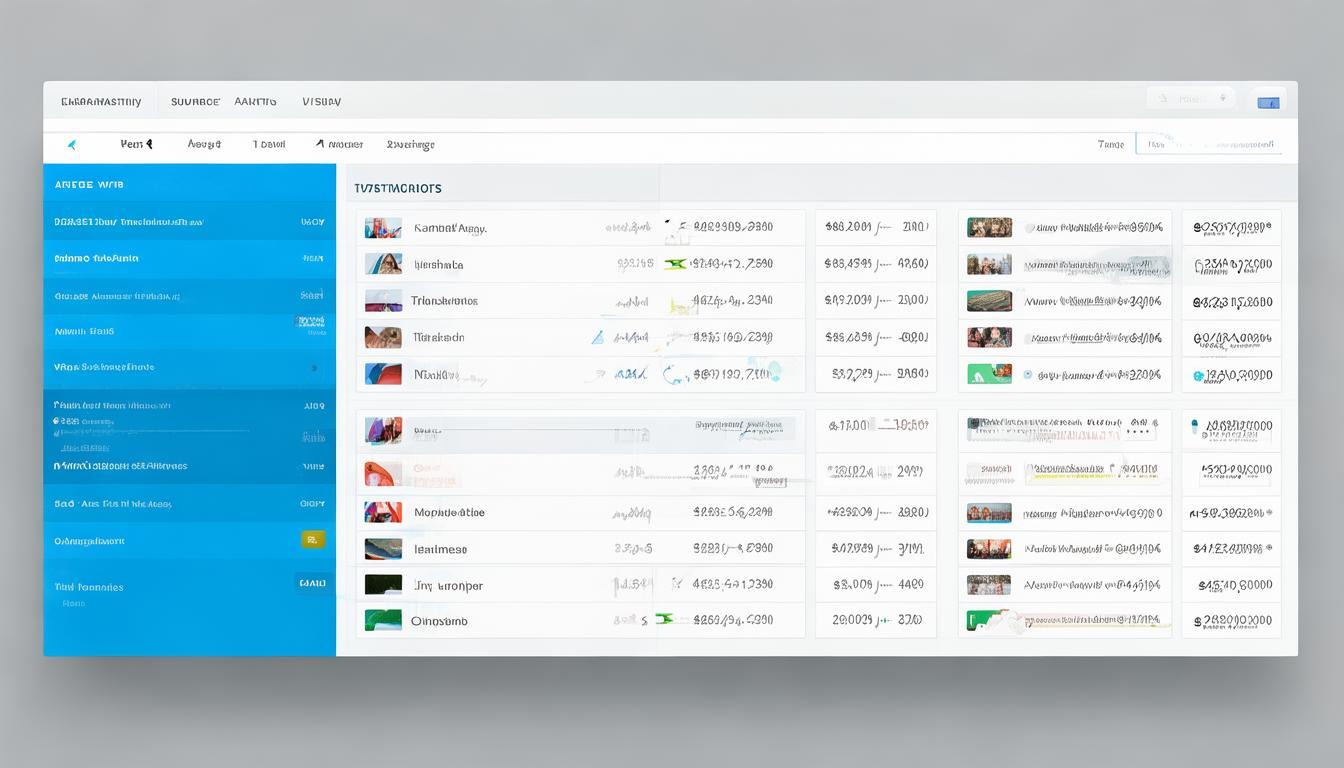
Task: Select the Mopdueatioe entry in the list
Action: tap(449, 513)
